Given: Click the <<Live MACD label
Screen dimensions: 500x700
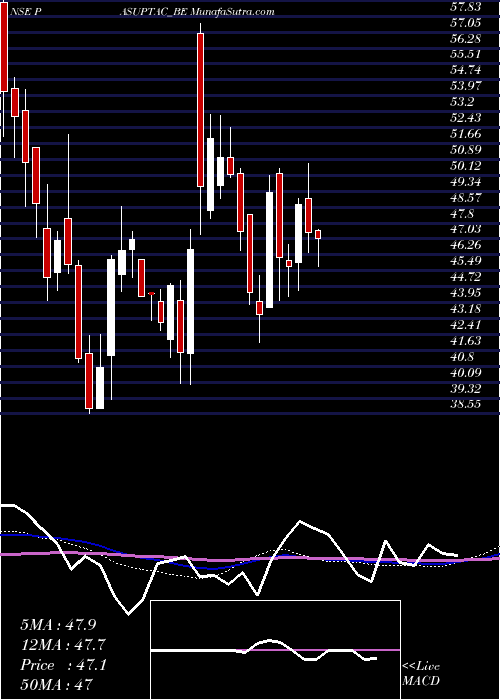Looking at the screenshot, I should point(421,674).
